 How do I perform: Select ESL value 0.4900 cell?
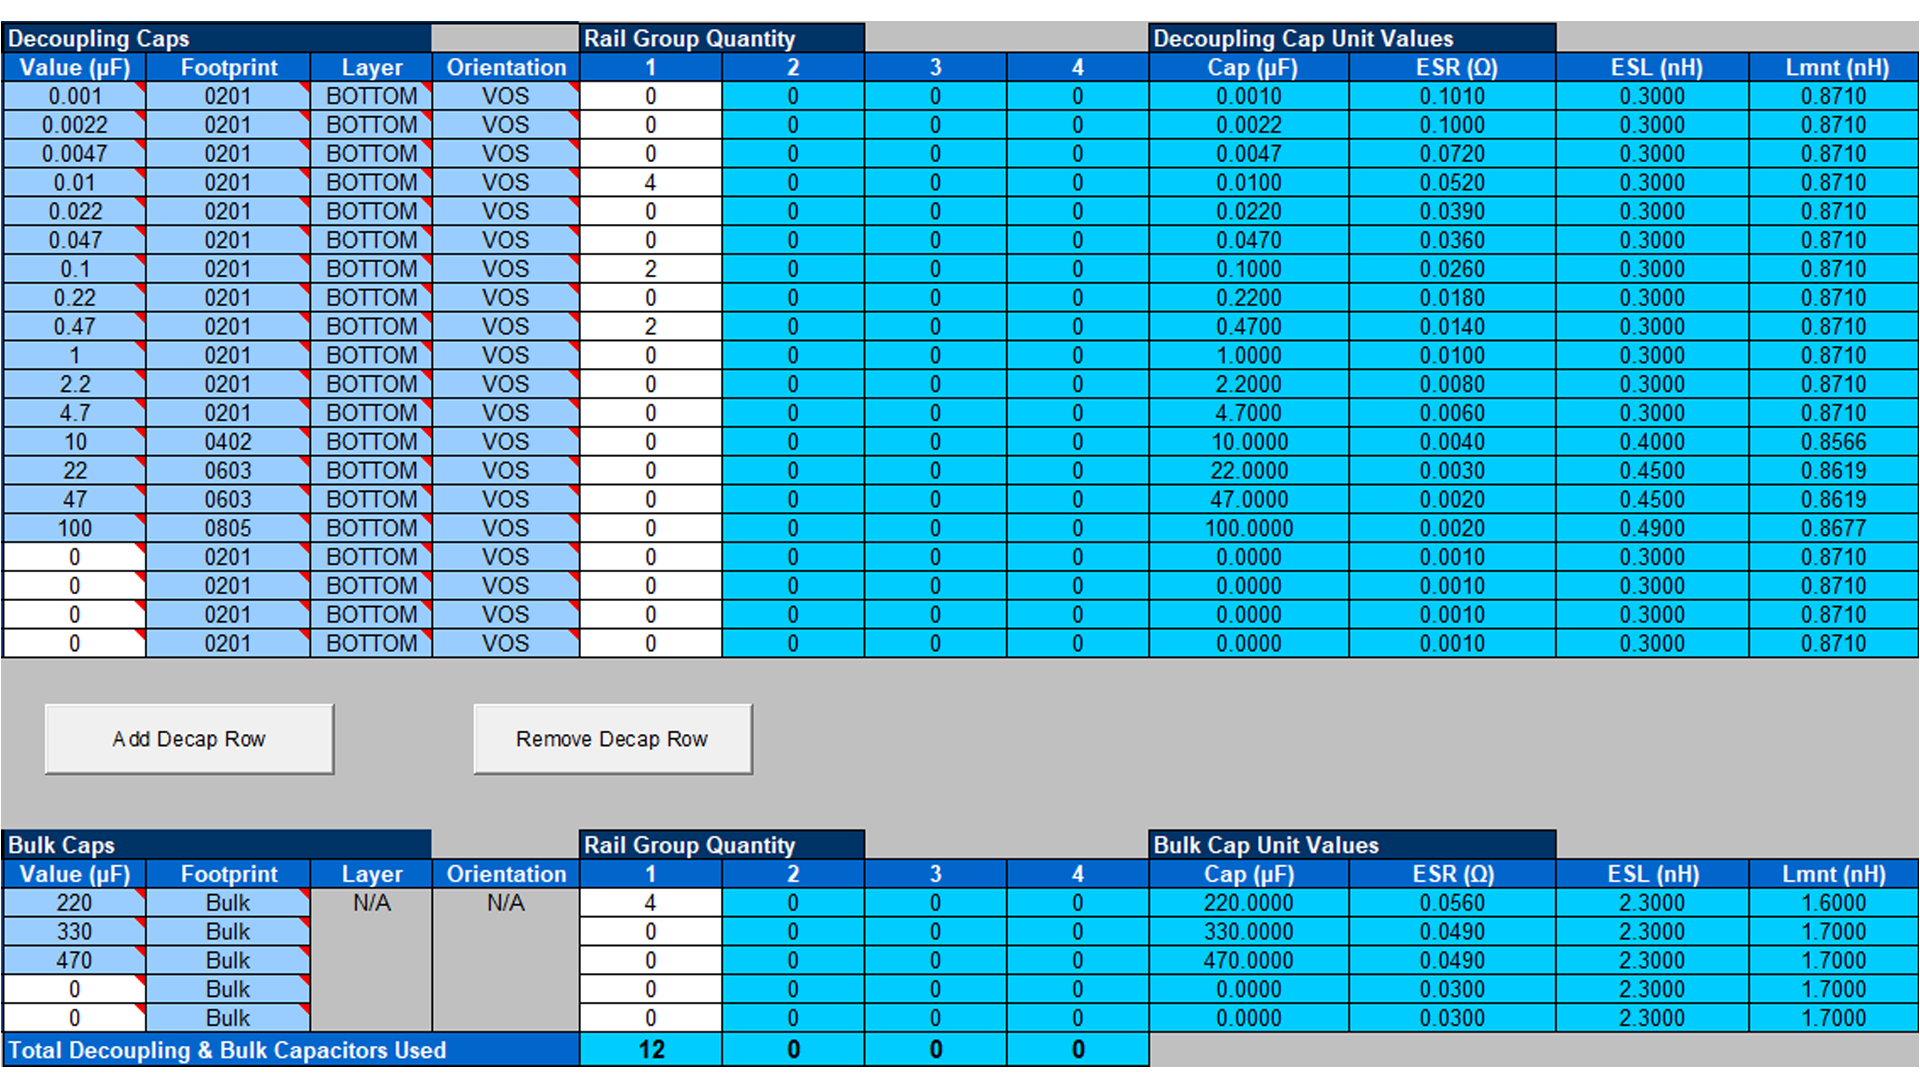coord(1652,528)
